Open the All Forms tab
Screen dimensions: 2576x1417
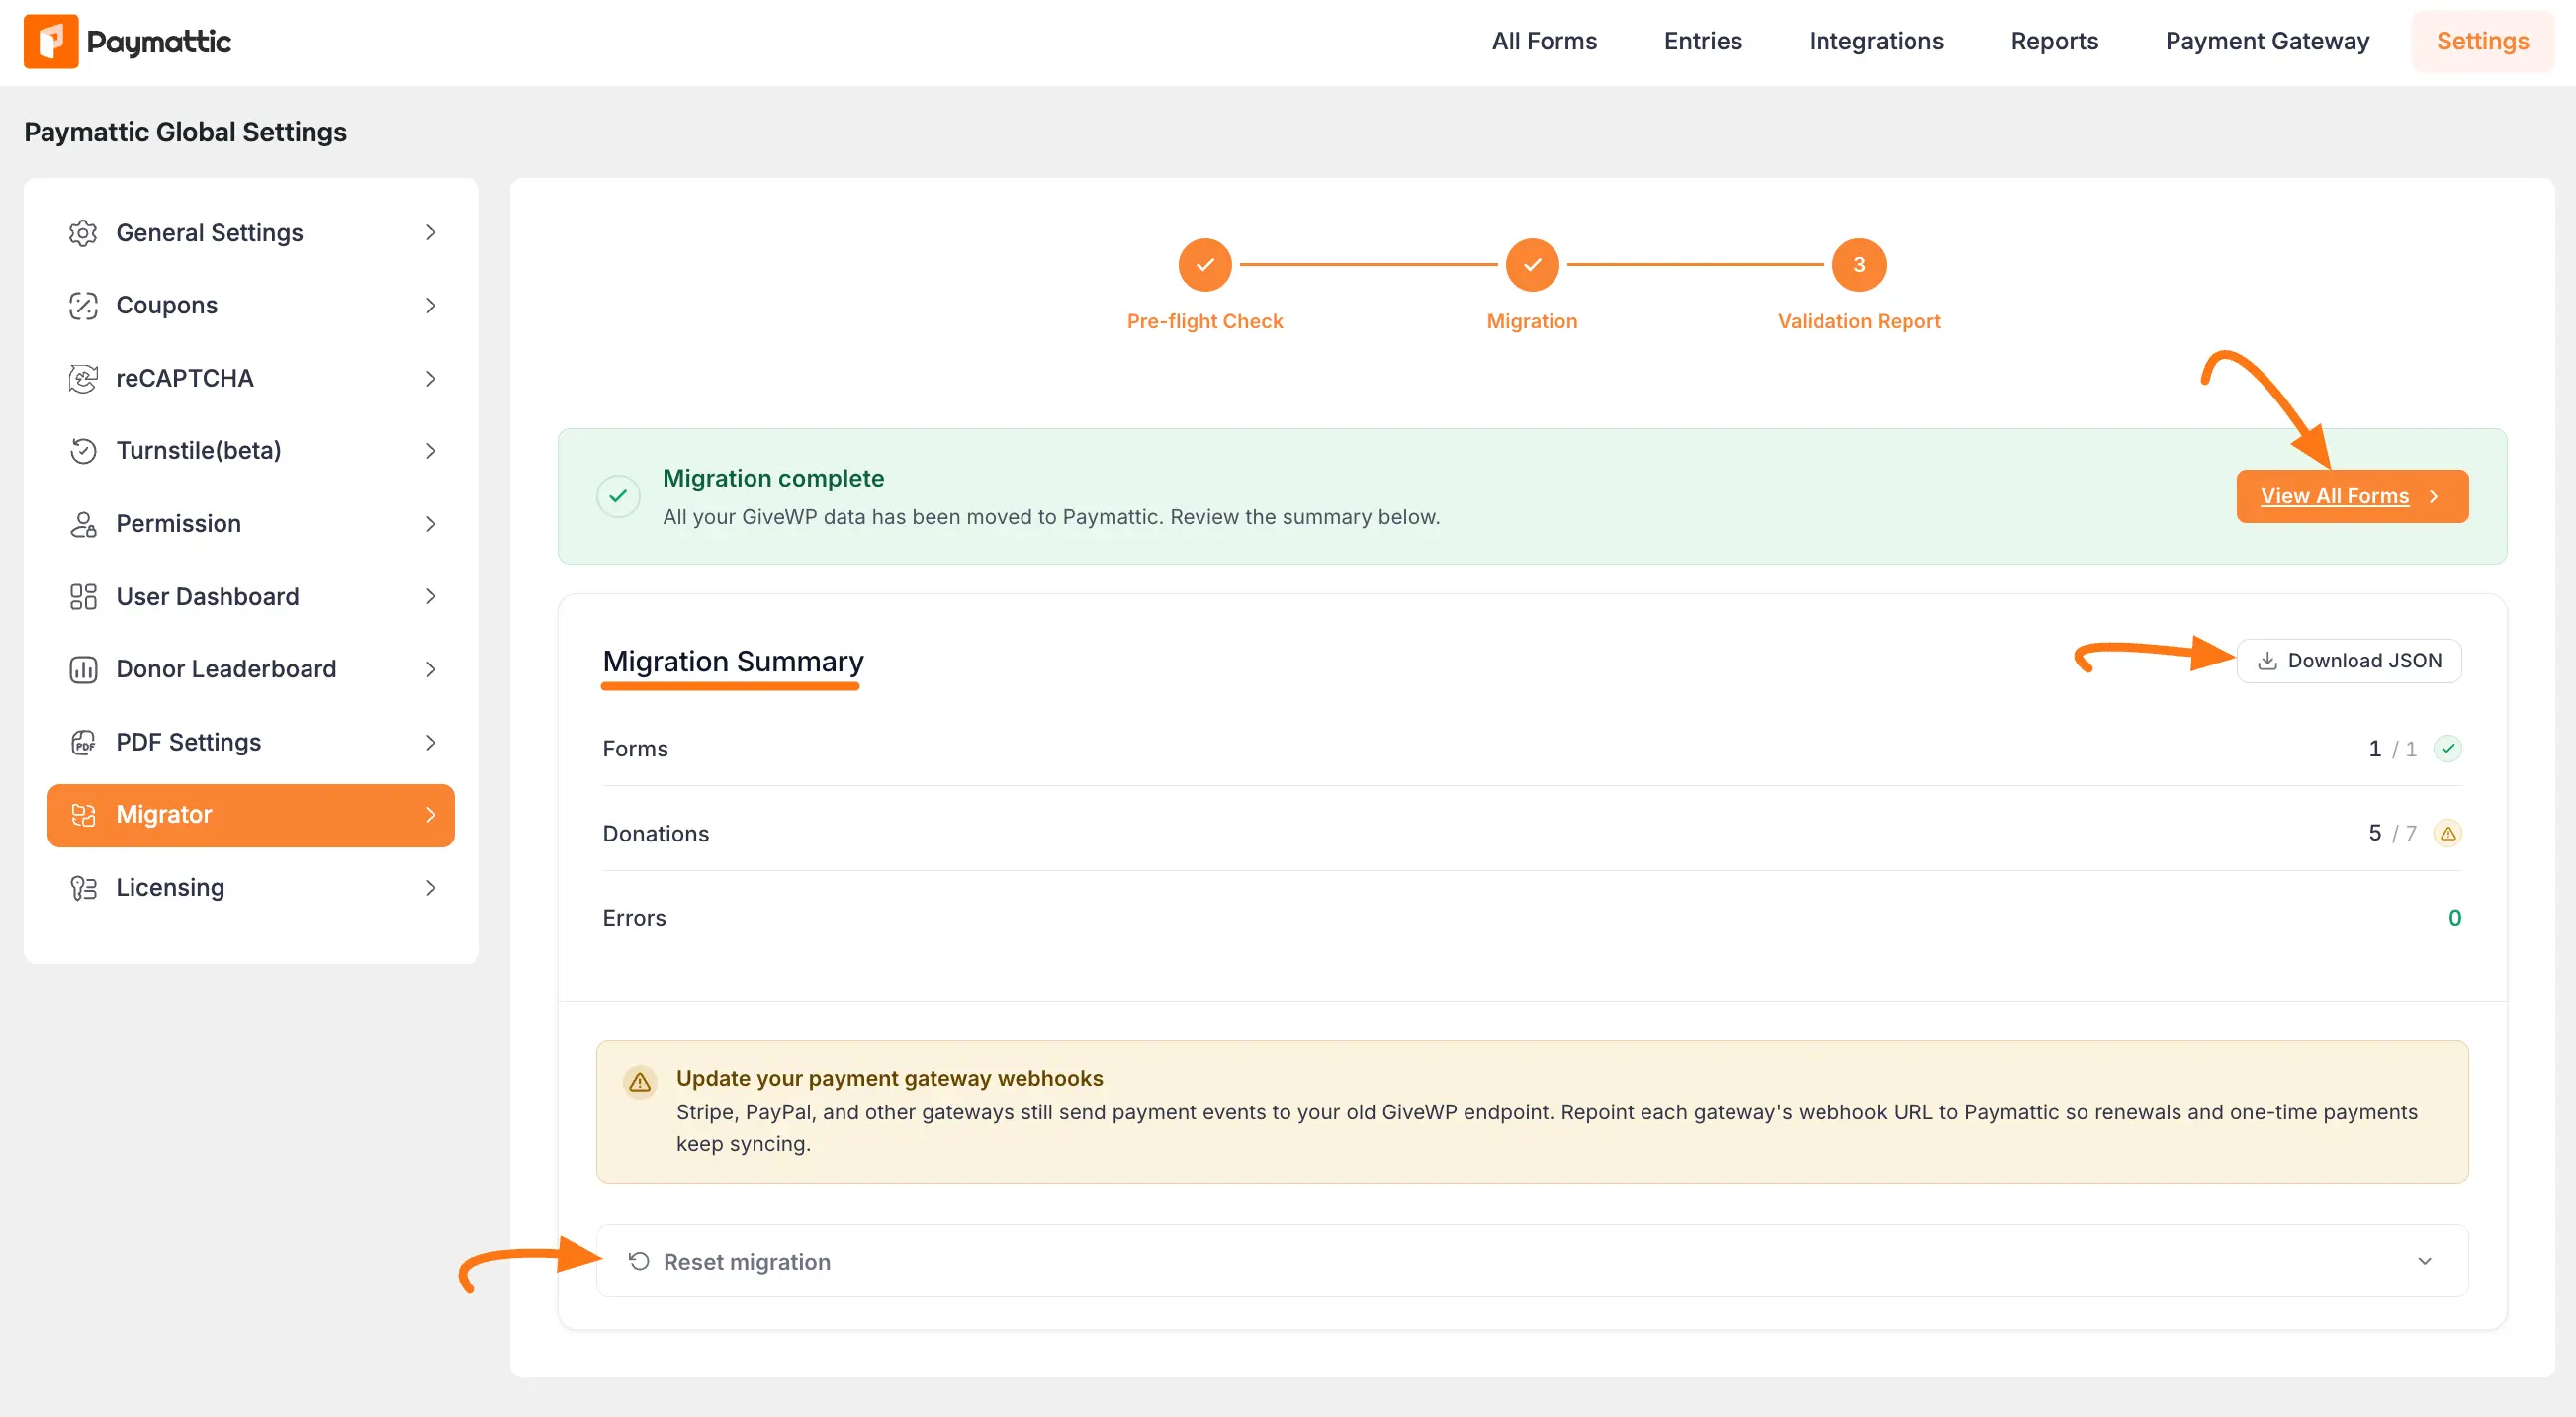(1544, 41)
